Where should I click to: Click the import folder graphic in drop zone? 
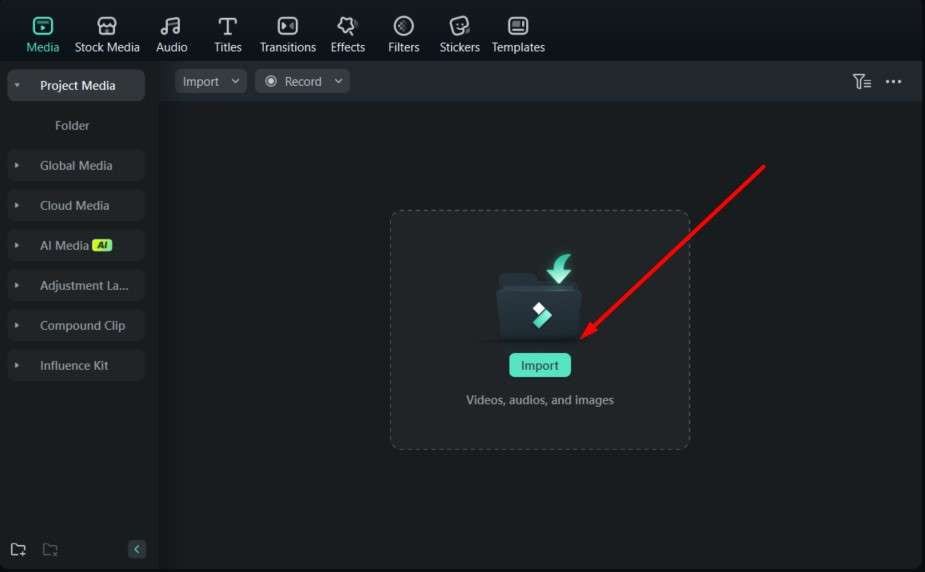pyautogui.click(x=539, y=297)
